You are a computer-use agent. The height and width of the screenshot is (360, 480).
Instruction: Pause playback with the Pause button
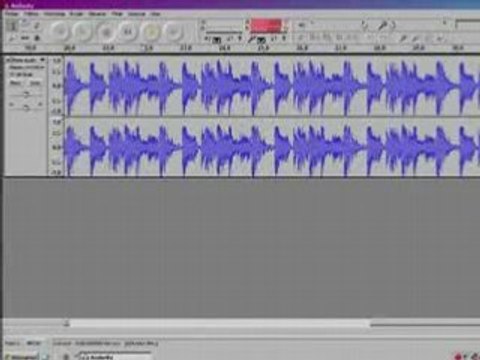(128, 32)
